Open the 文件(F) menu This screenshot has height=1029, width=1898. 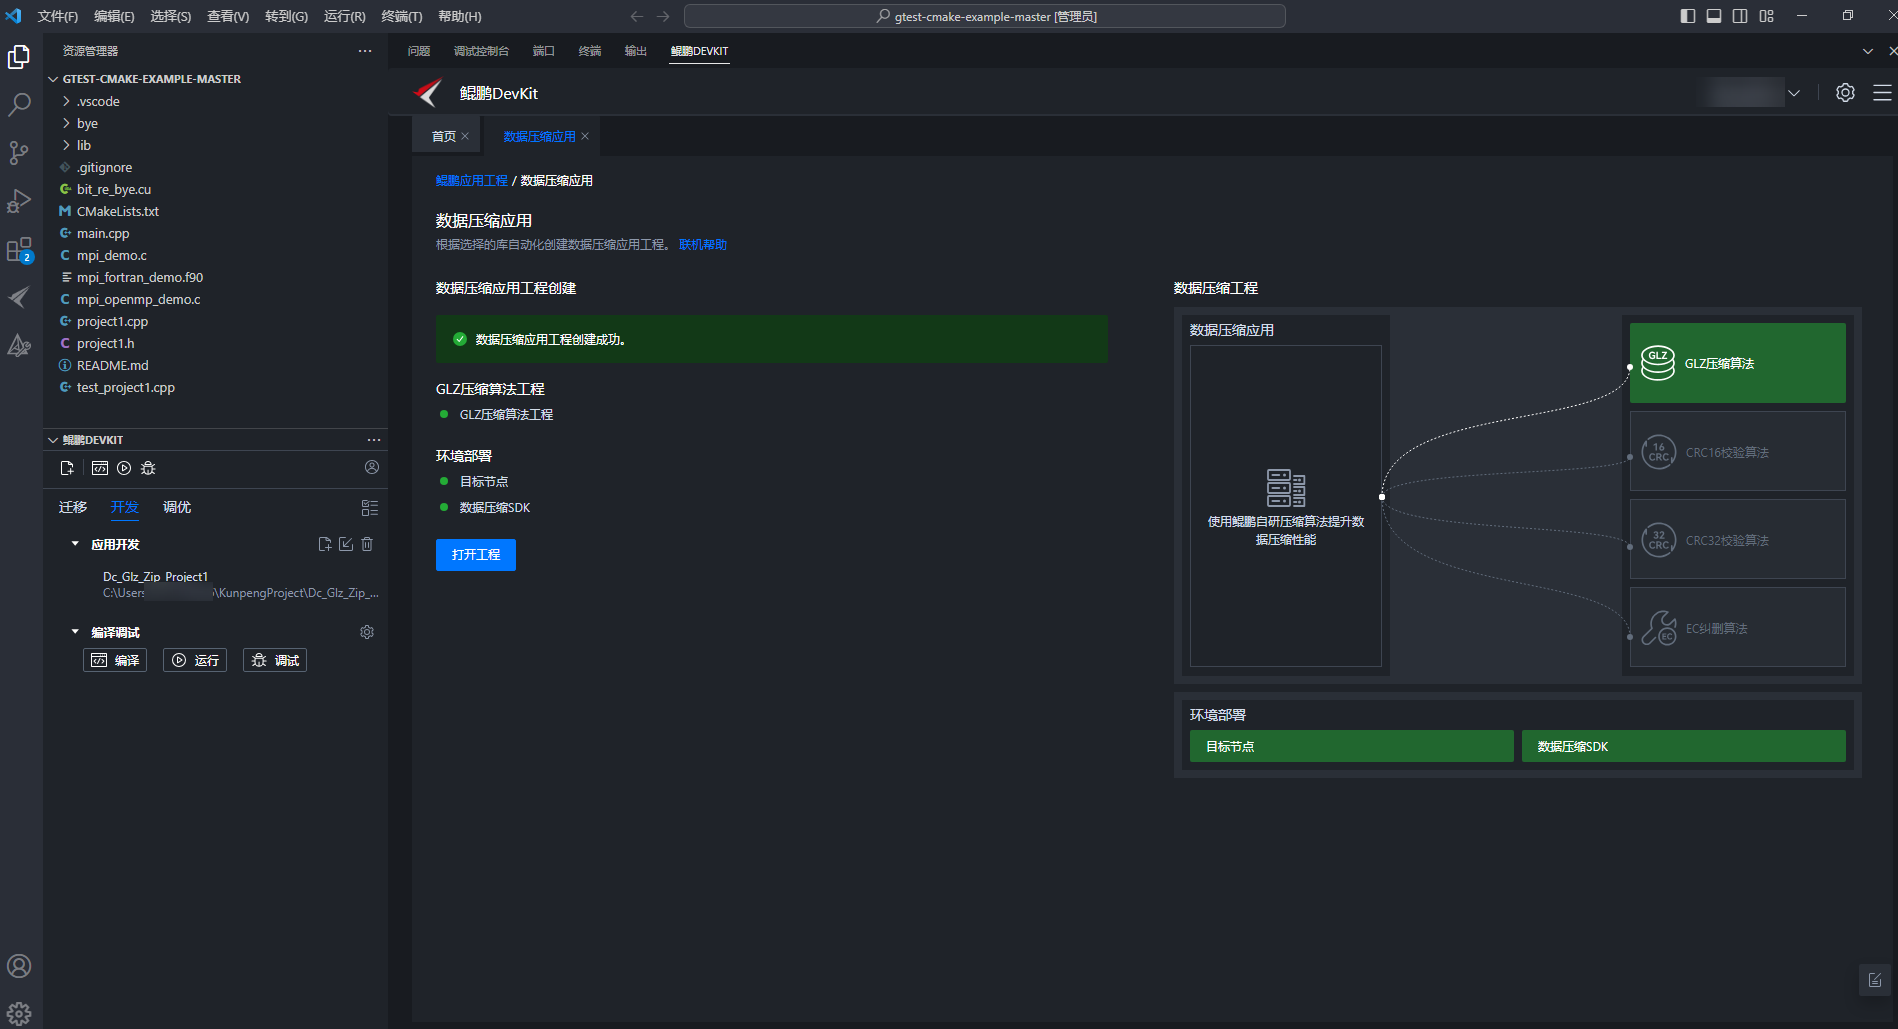pyautogui.click(x=57, y=16)
